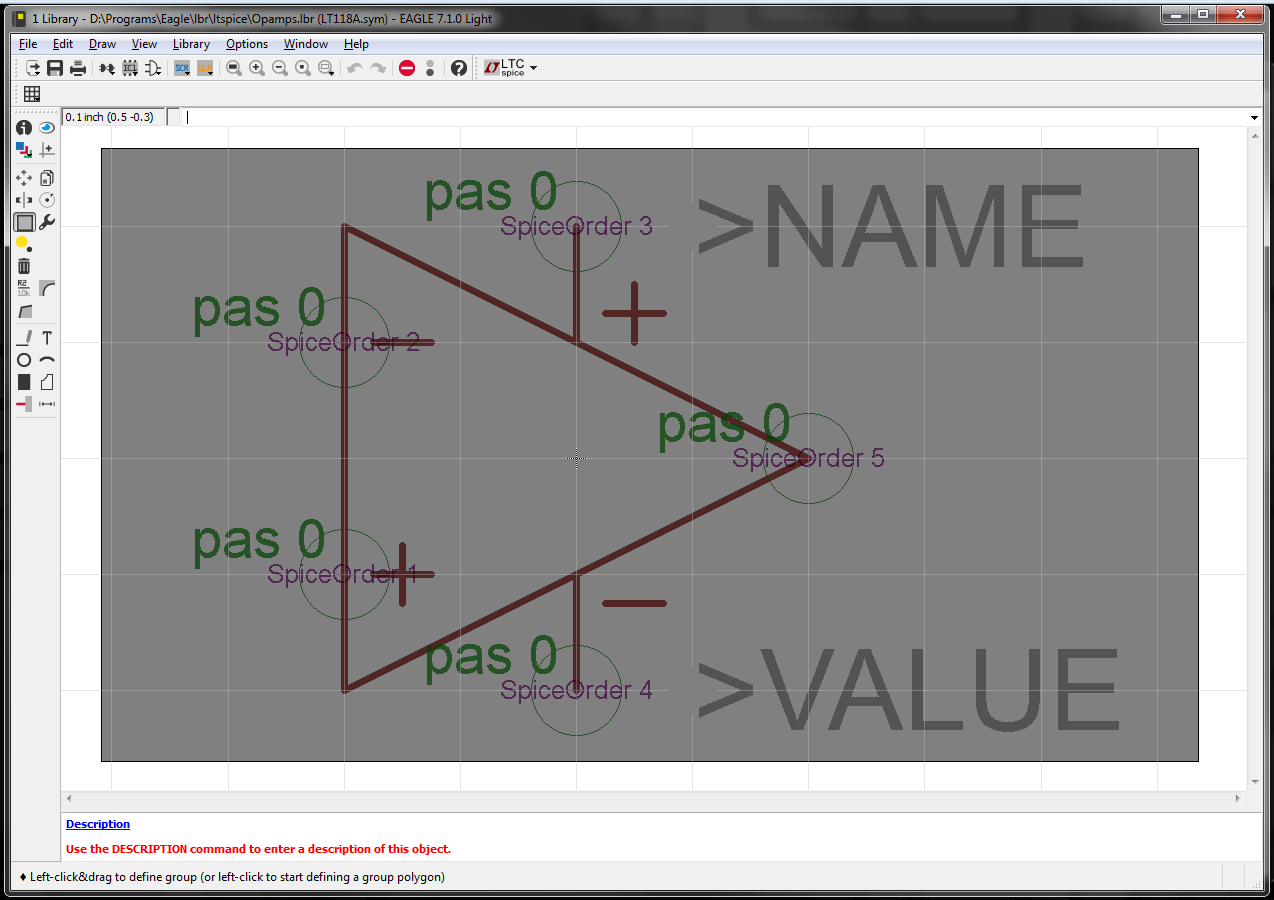Image resolution: width=1274 pixels, height=900 pixels.
Task: Select the Mark origin tool
Action: click(x=47, y=150)
